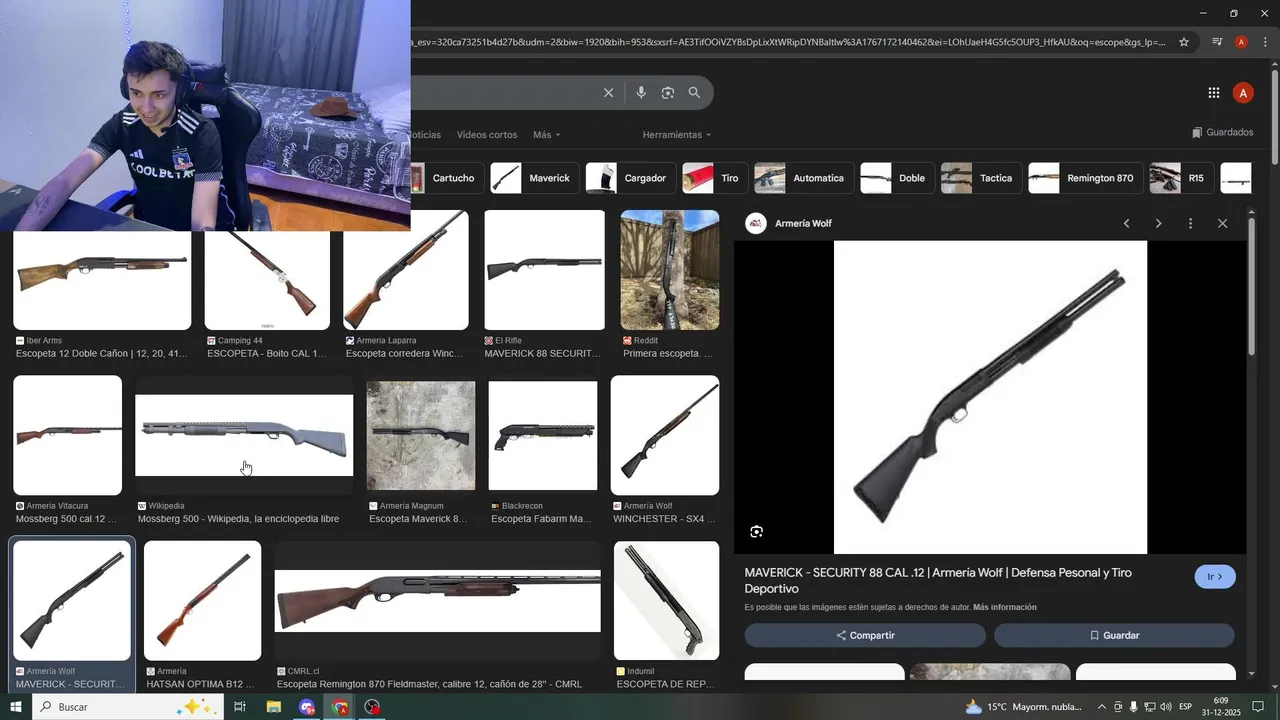Select the 'Tiro' filter chip
Image resolution: width=1280 pixels, height=720 pixels.
715,178
